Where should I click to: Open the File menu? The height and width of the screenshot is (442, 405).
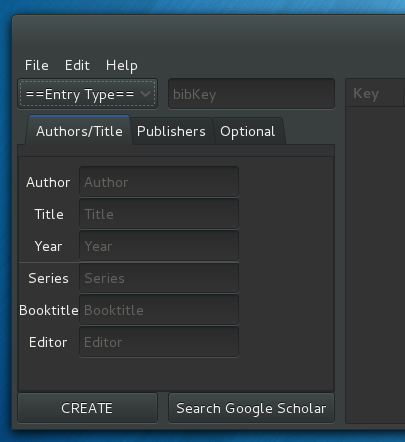click(x=37, y=65)
